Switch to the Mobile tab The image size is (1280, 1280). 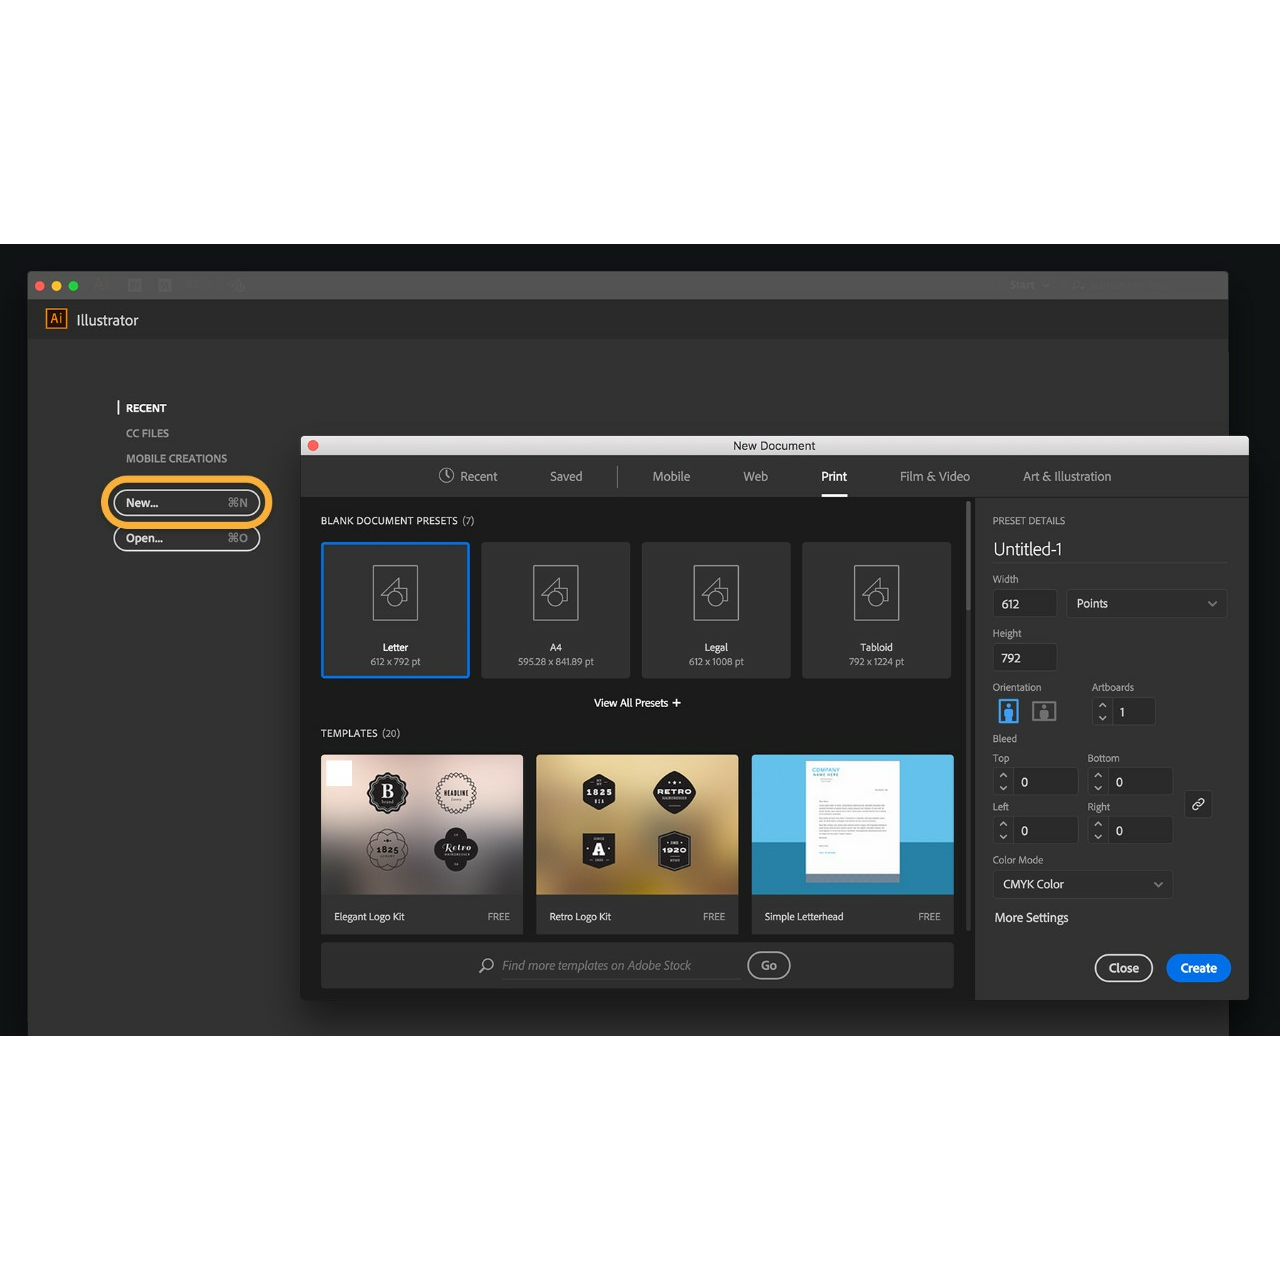coord(671,476)
